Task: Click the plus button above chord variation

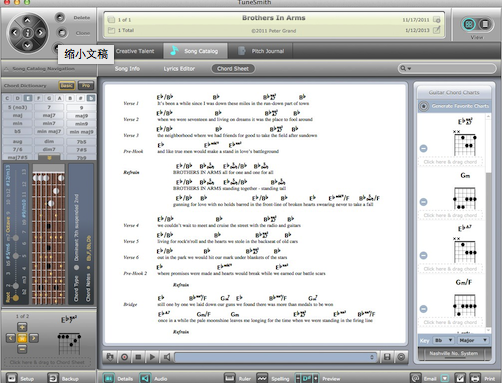Action: coord(22,327)
